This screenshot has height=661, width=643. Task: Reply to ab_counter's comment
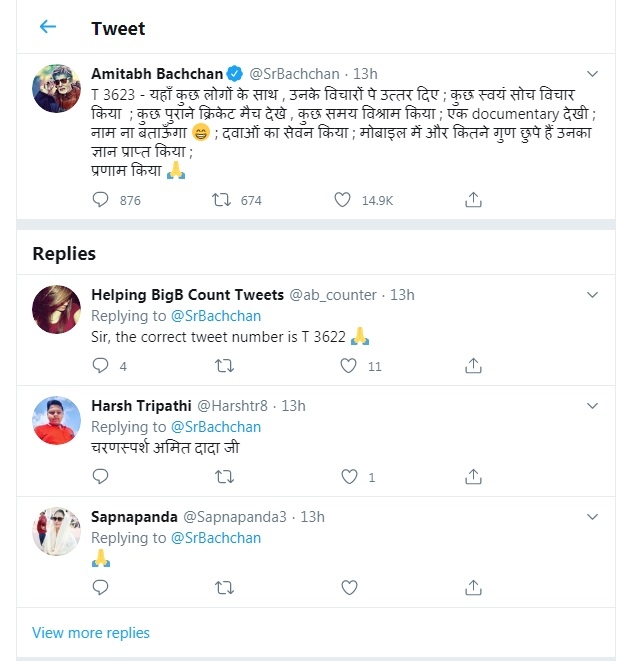(x=100, y=366)
